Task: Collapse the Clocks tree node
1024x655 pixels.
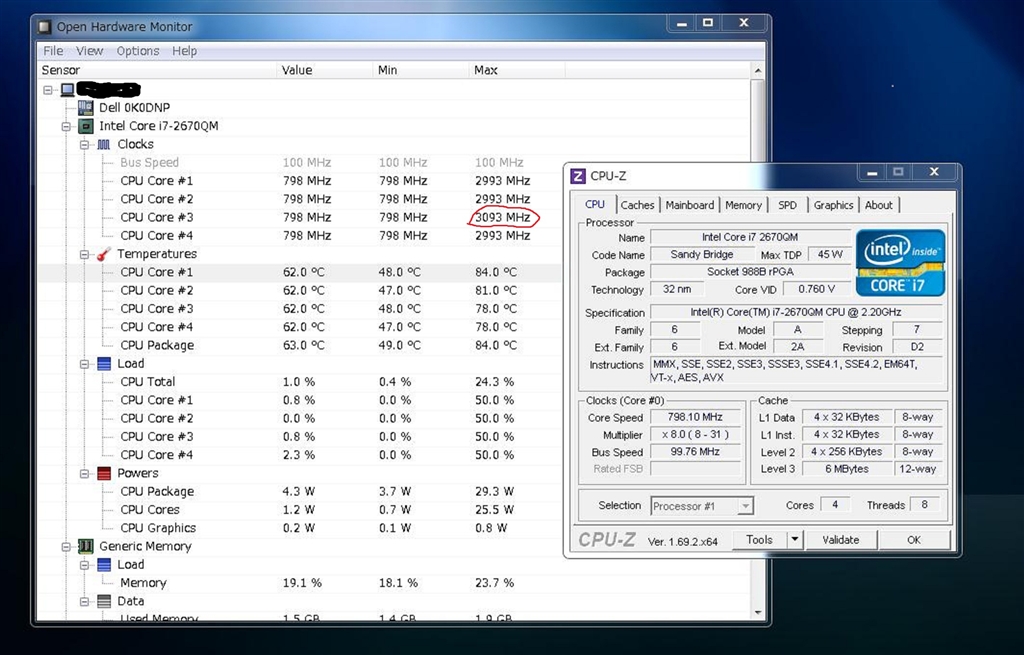Action: tap(85, 145)
